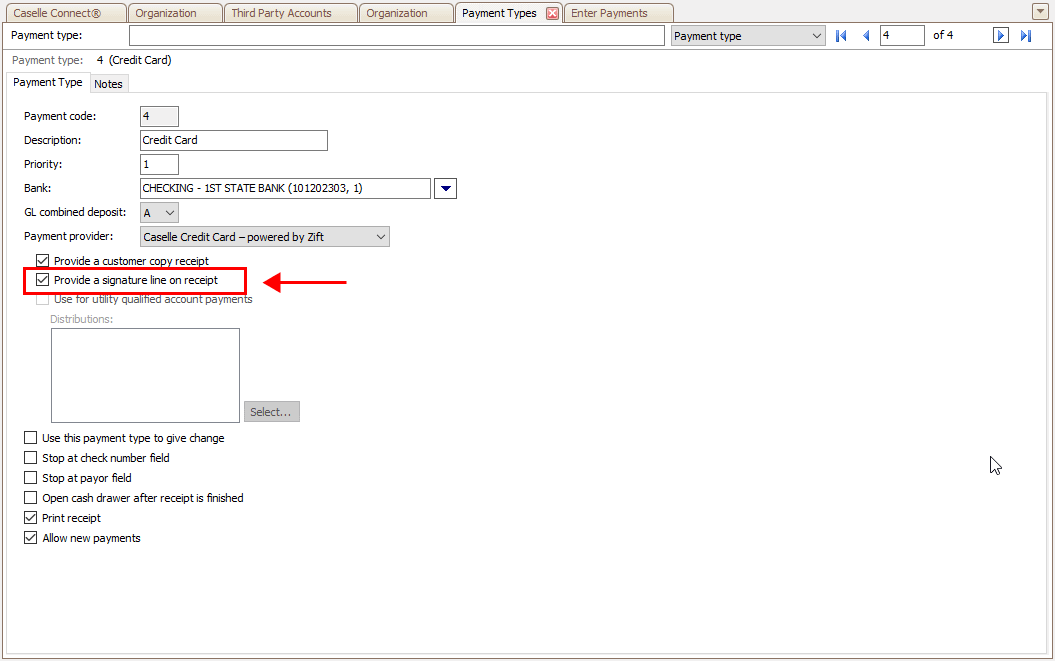Open the Bank lookup arrow button
The image size is (1055, 661).
[x=446, y=188]
